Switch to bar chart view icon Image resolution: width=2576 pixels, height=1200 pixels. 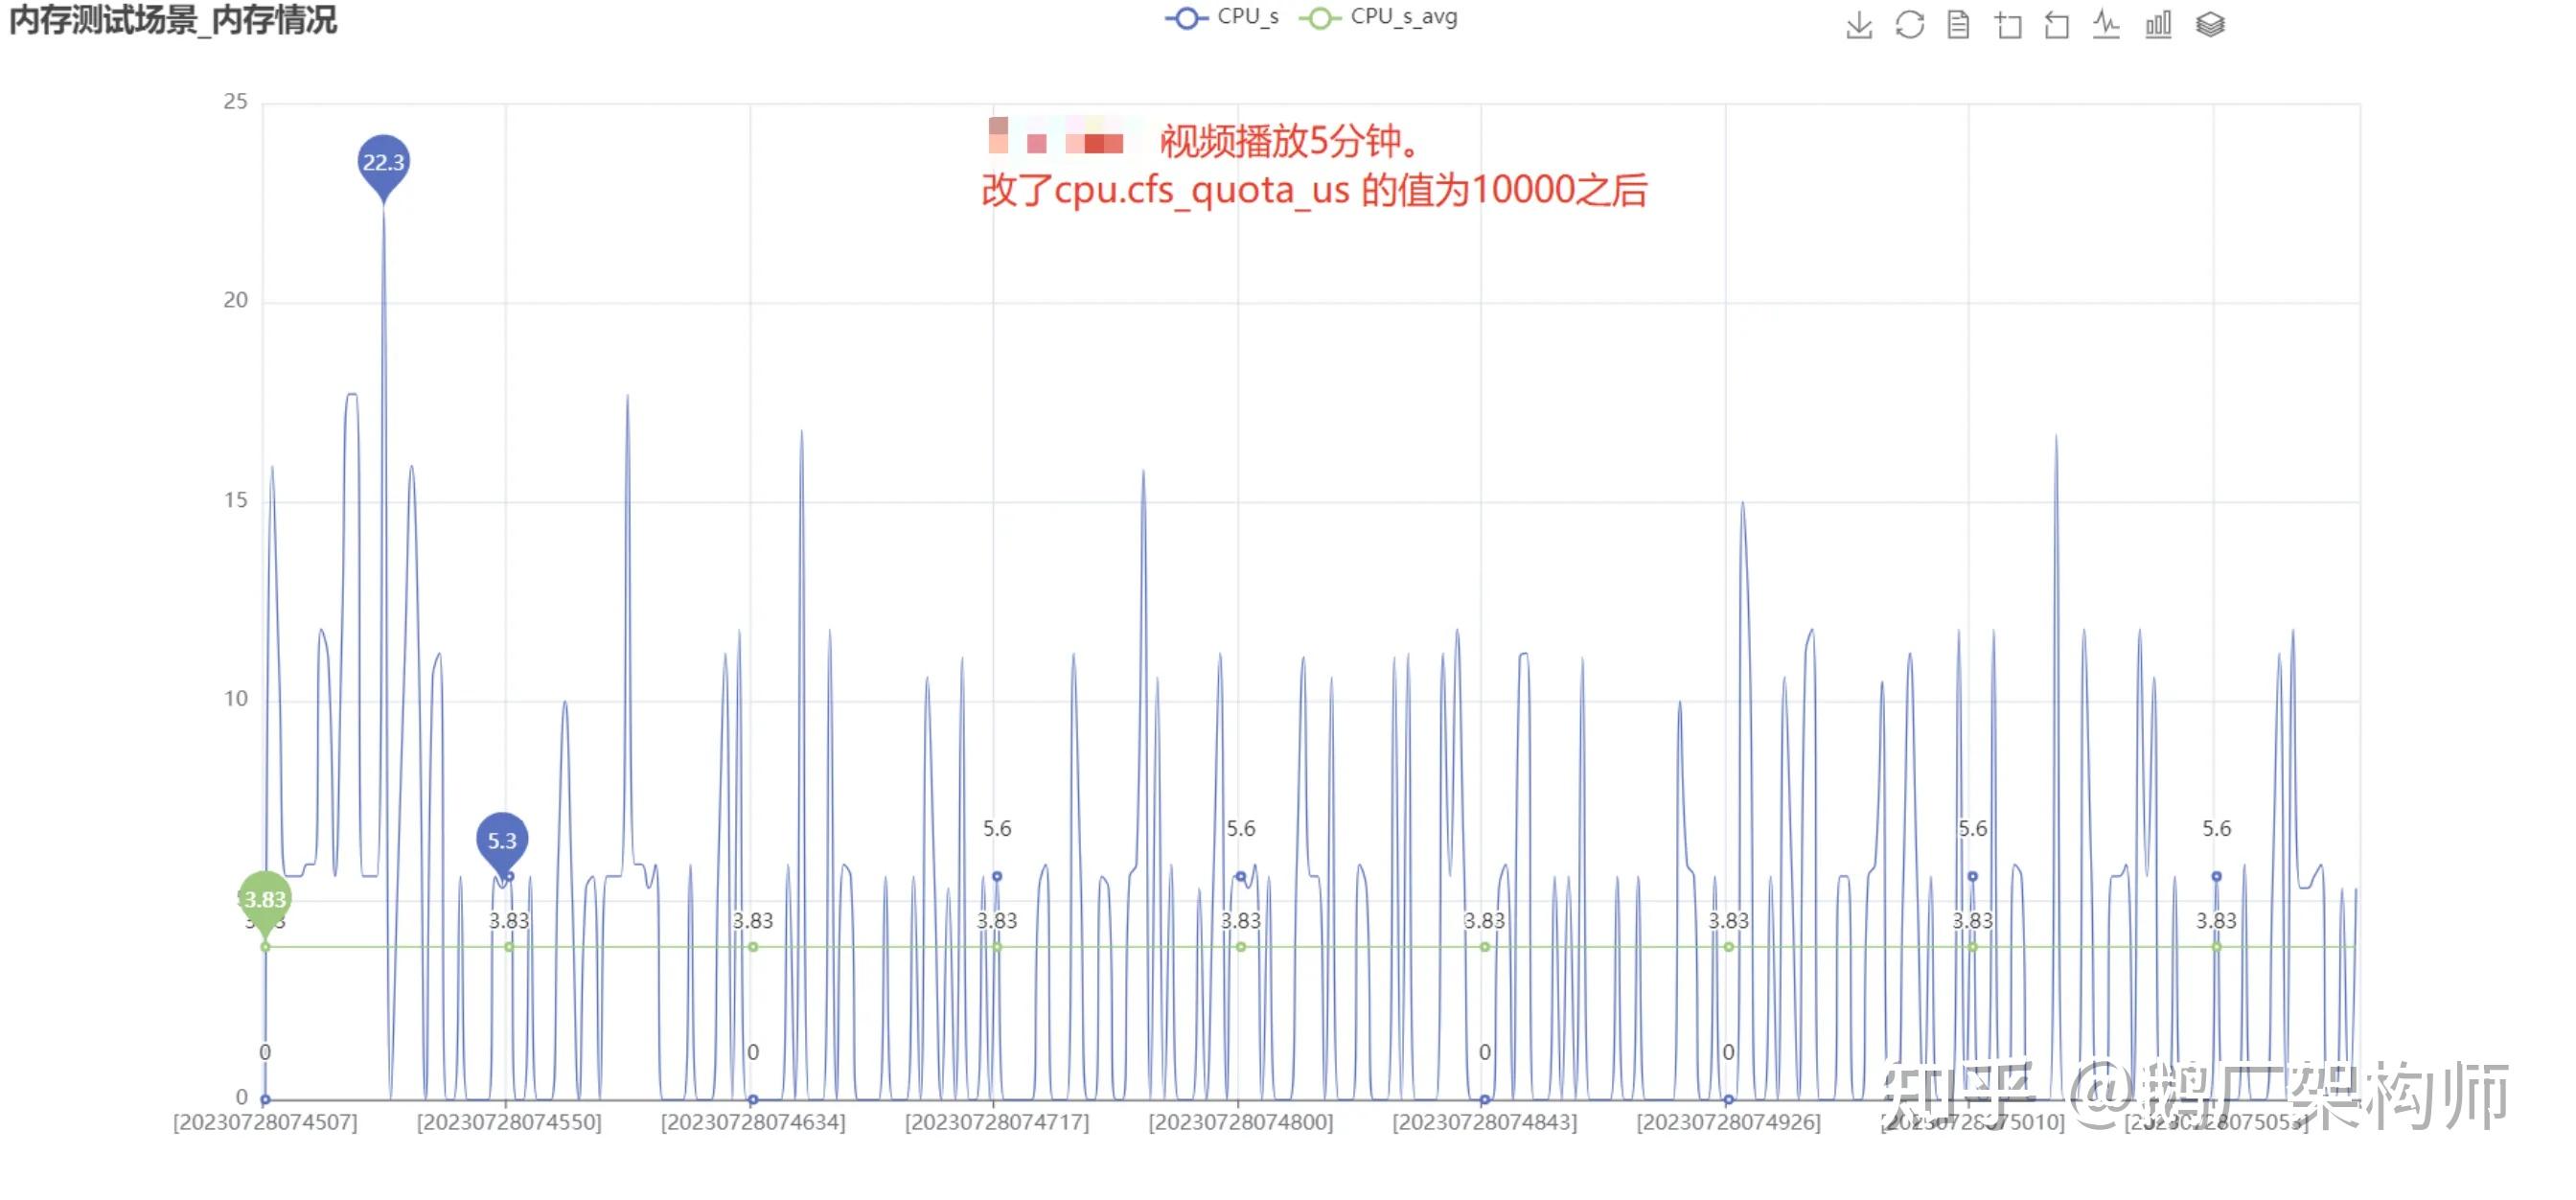pos(2158,25)
